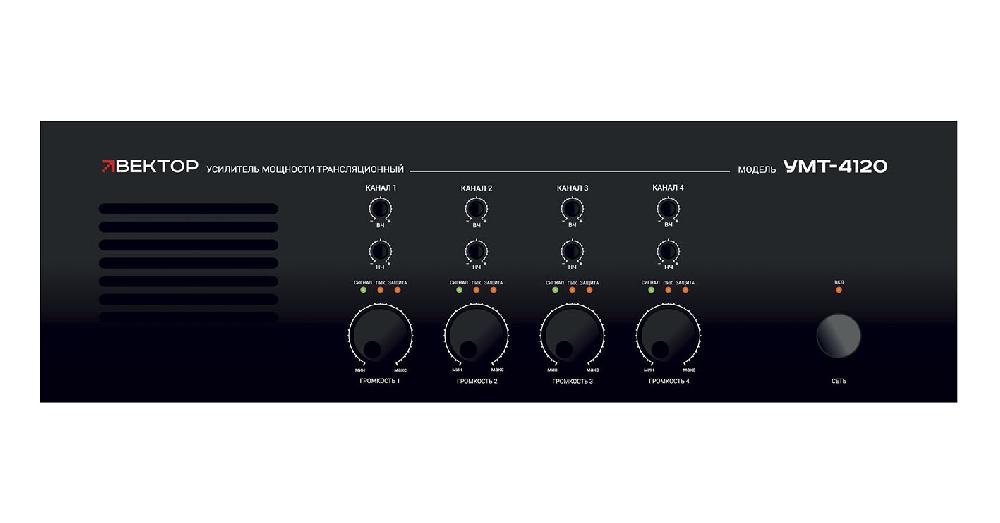
Task: Click the top ventilation grille slot
Action: click(x=188, y=209)
